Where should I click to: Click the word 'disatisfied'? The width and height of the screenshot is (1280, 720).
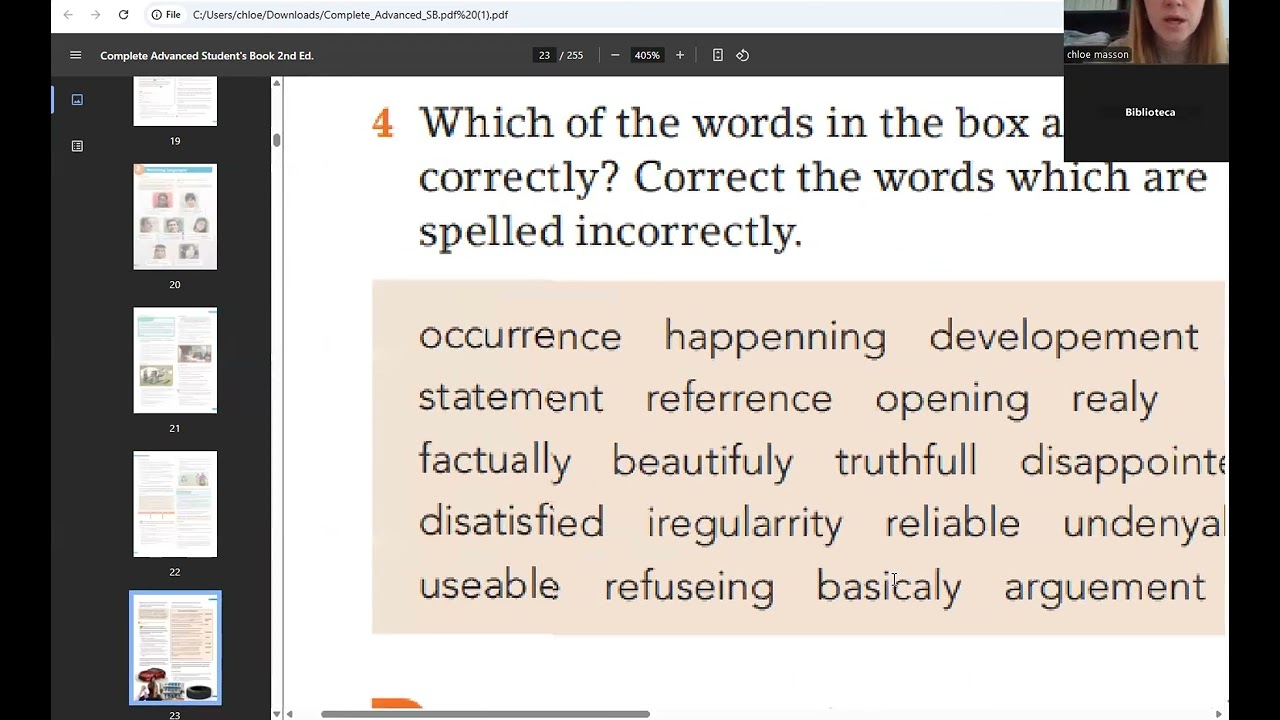tap(511, 521)
